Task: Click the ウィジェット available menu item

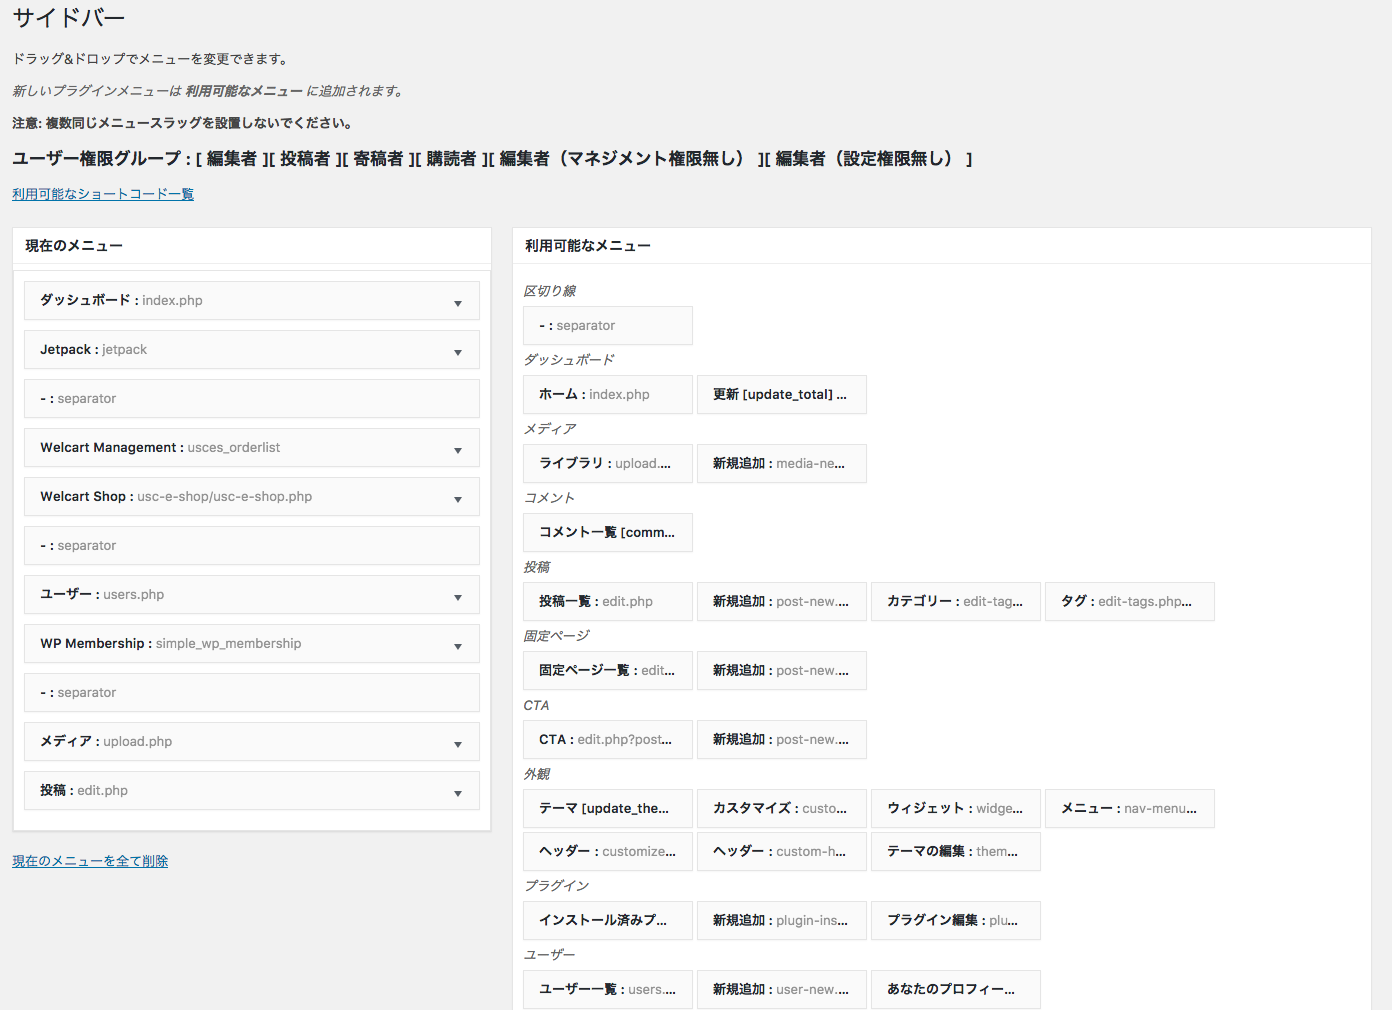Action: pos(955,809)
